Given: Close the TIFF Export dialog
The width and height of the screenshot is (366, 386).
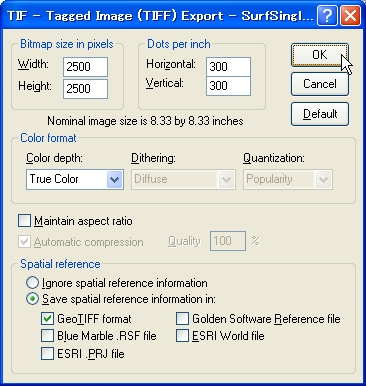Looking at the screenshot, I should click(x=350, y=16).
